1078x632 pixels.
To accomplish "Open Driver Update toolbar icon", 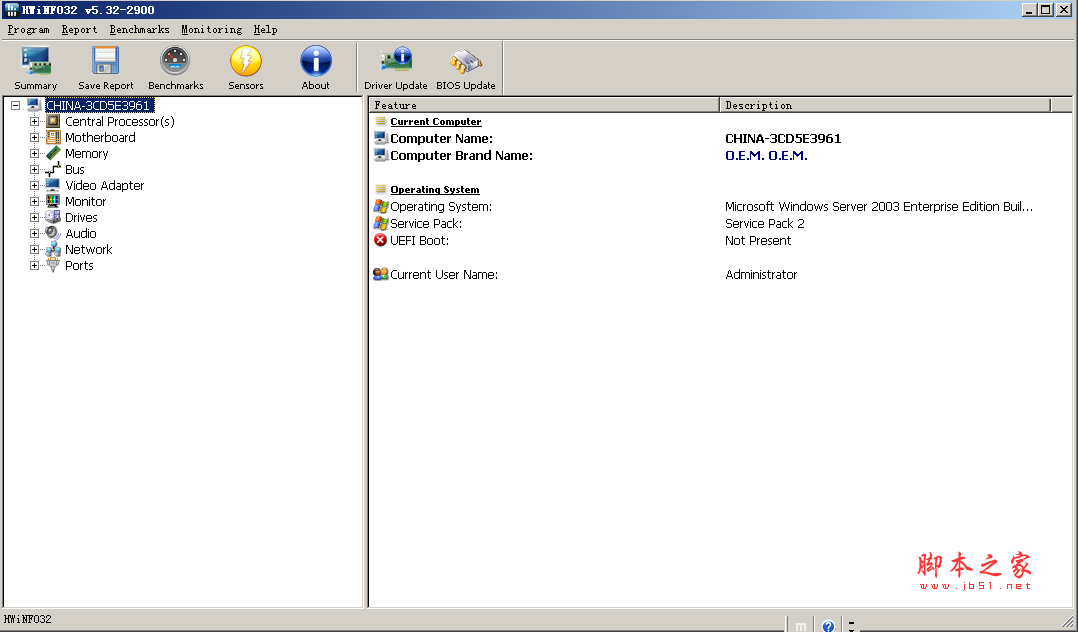I will pyautogui.click(x=396, y=61).
